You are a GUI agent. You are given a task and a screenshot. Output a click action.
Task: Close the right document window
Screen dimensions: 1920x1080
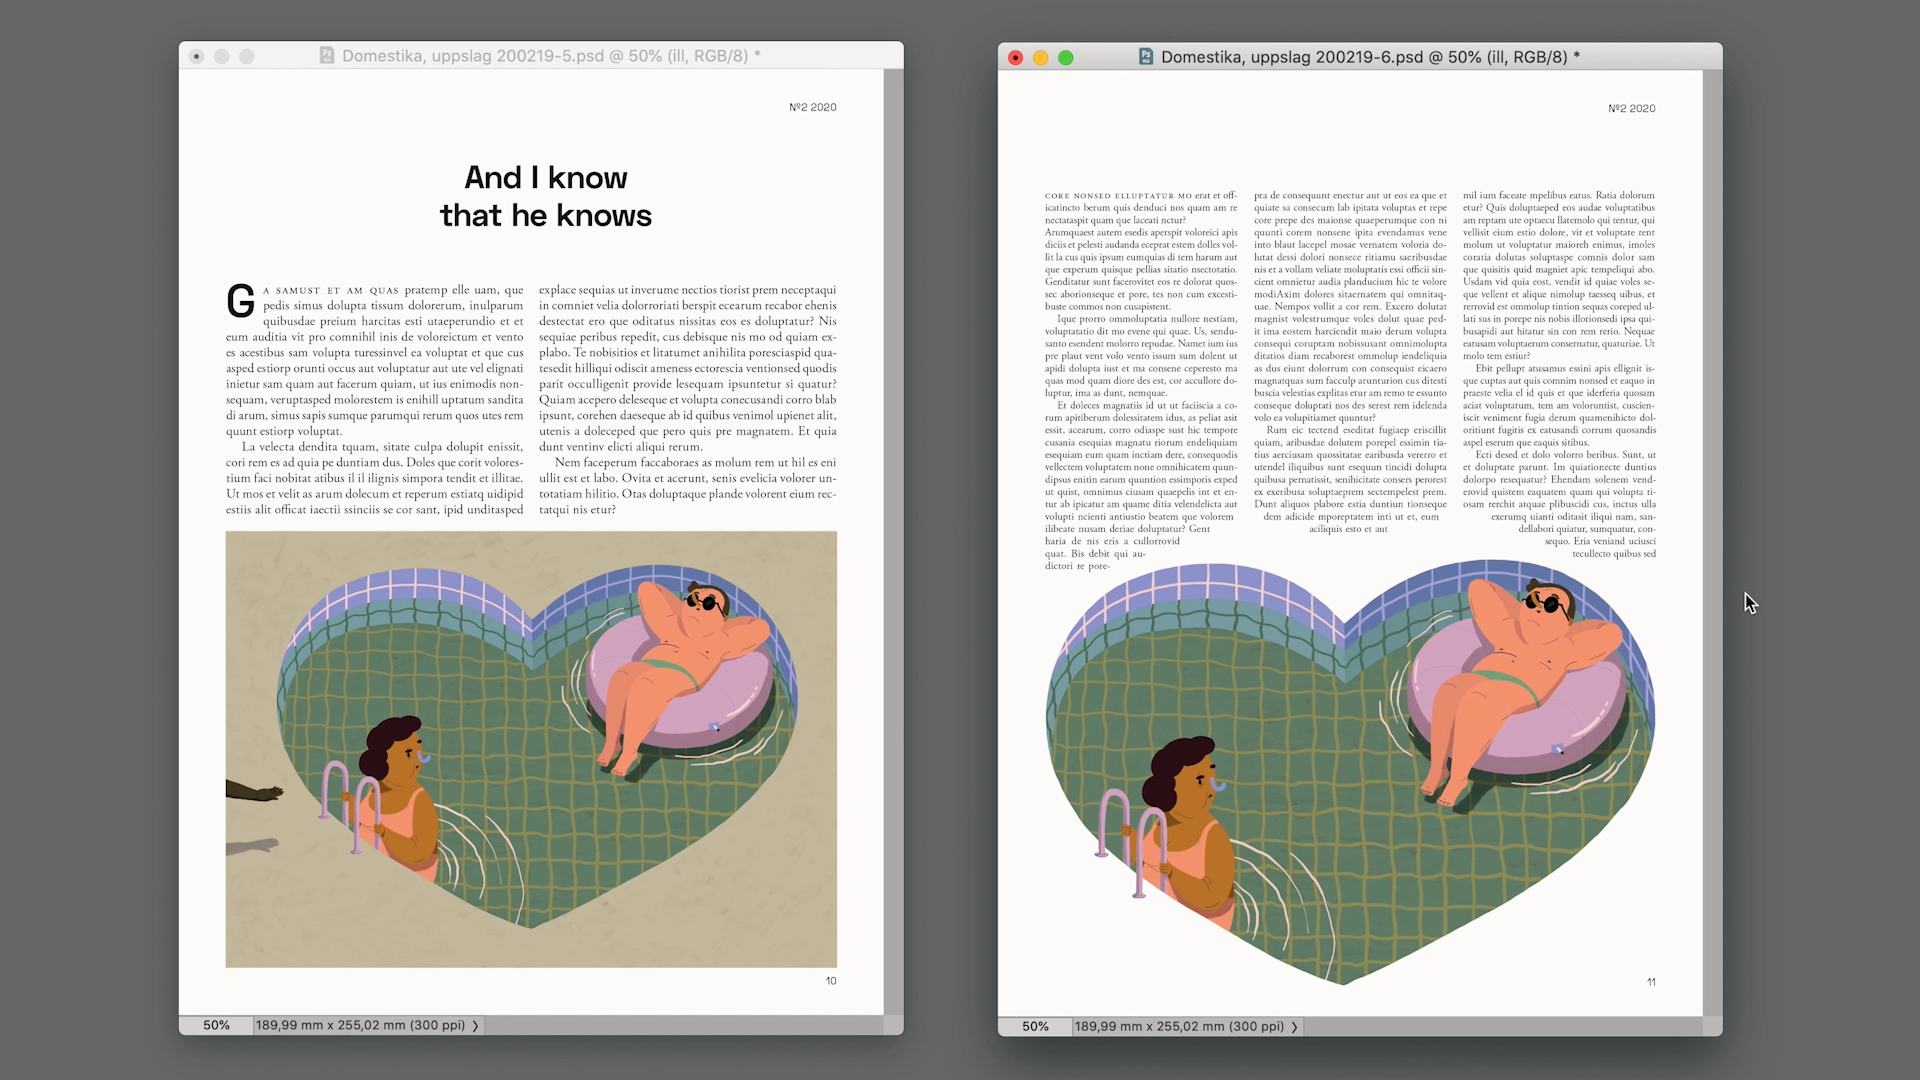click(1015, 58)
